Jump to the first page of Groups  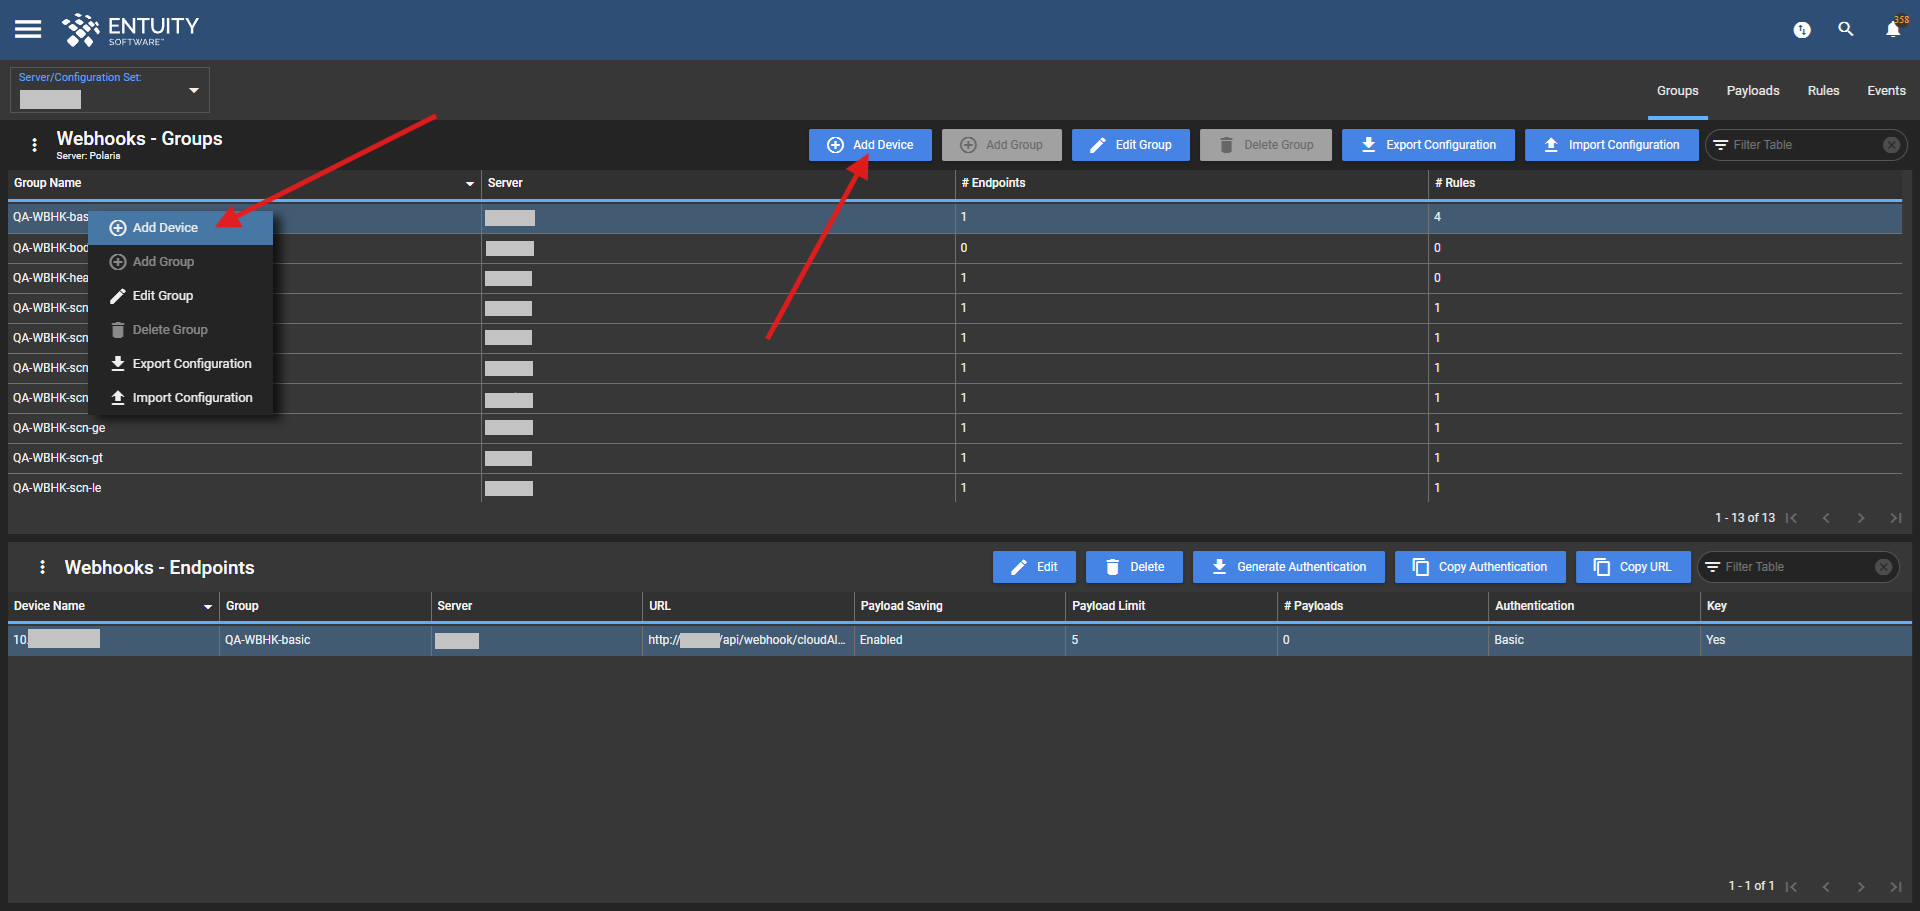[1792, 518]
